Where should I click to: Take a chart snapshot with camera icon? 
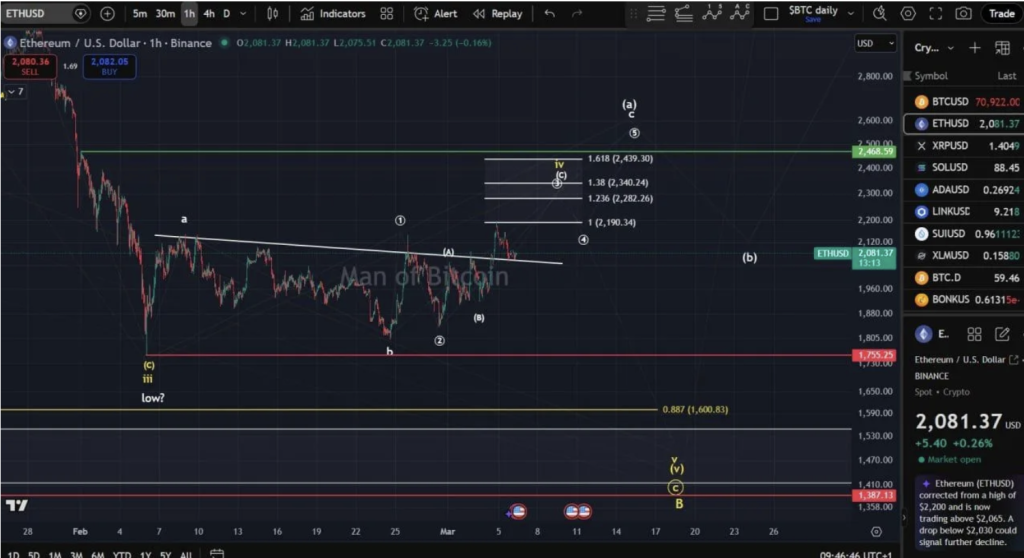pos(963,13)
